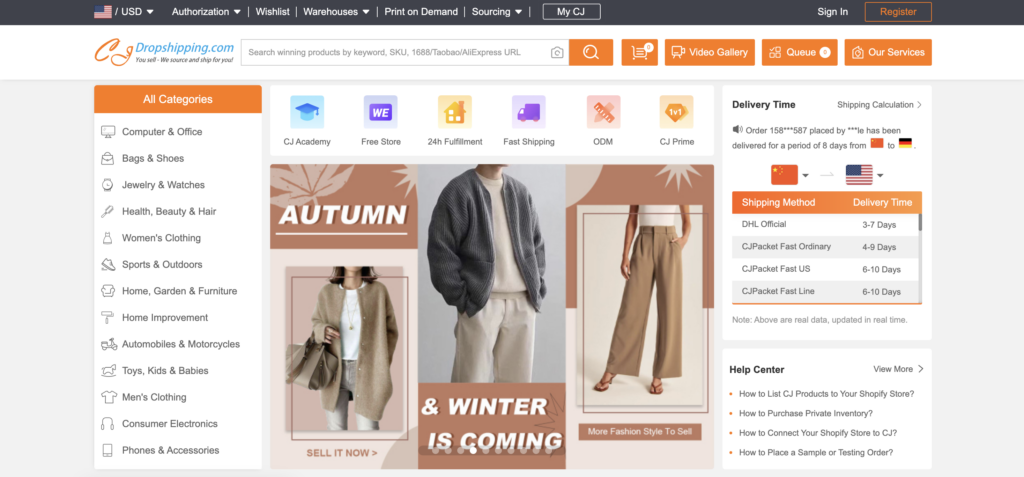1024x477 pixels.
Task: Click the orange search magnifier button
Action: point(590,53)
